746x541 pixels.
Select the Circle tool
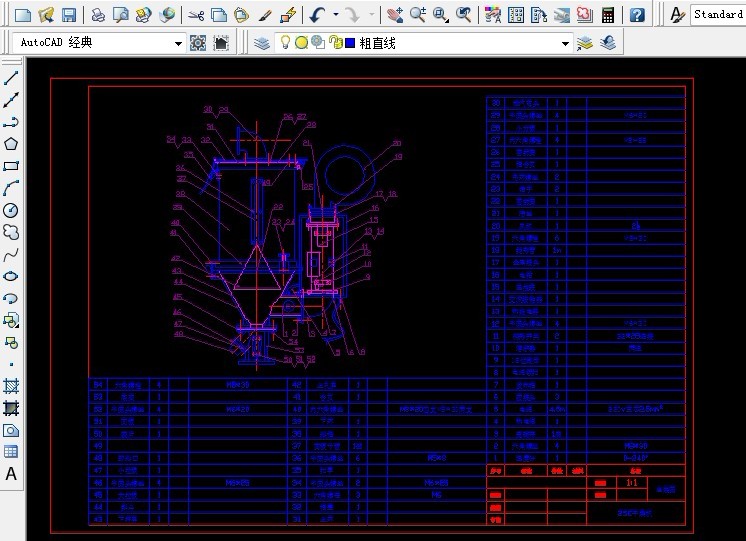pos(12,210)
